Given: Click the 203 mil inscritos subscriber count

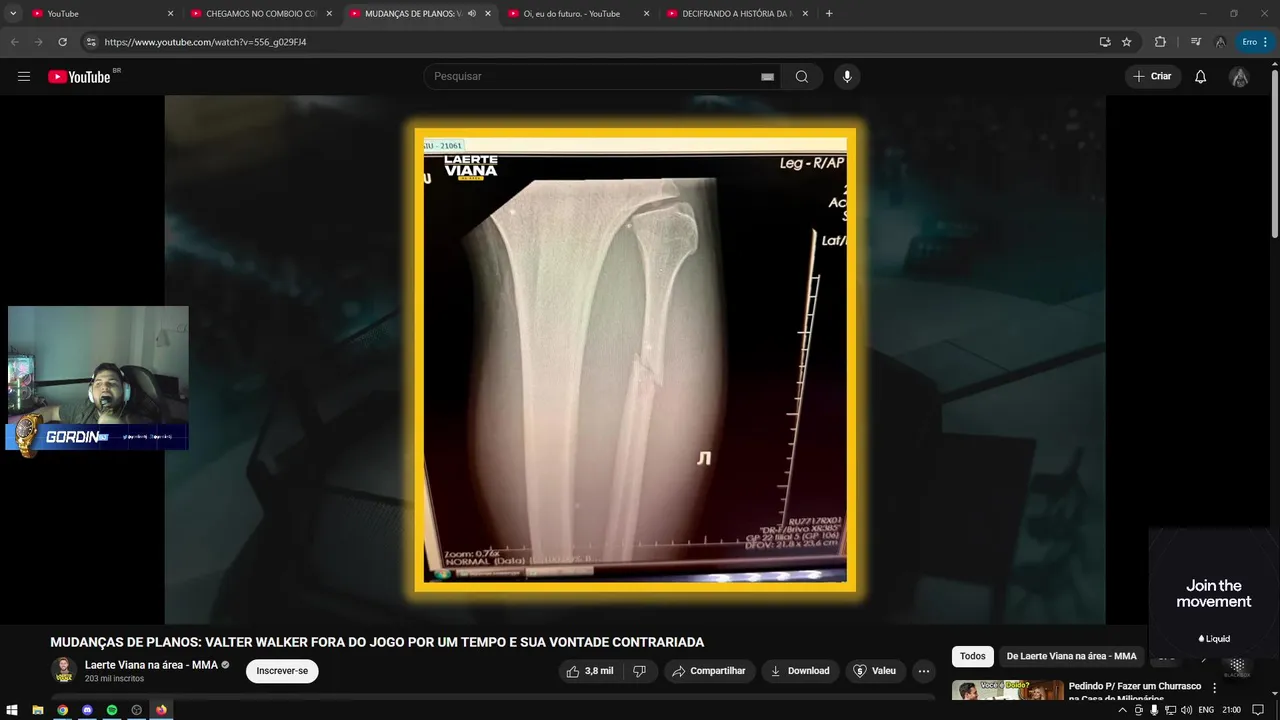Looking at the screenshot, I should (x=114, y=679).
